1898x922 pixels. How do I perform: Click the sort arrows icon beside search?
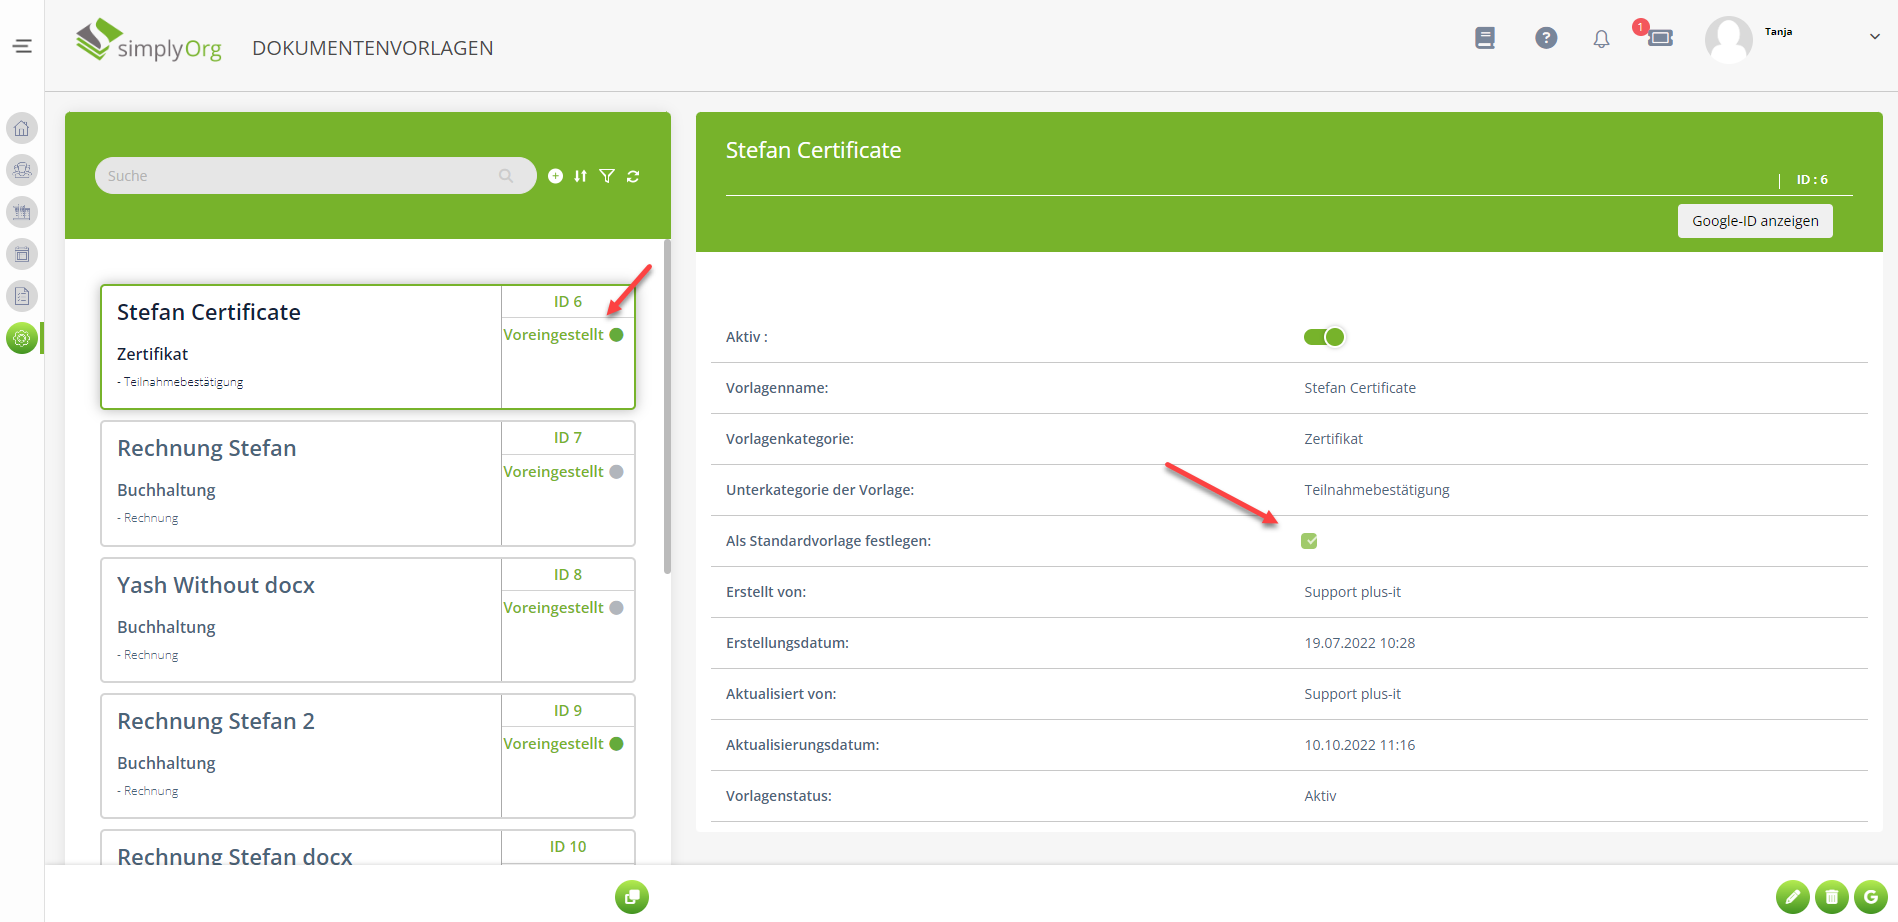(581, 176)
